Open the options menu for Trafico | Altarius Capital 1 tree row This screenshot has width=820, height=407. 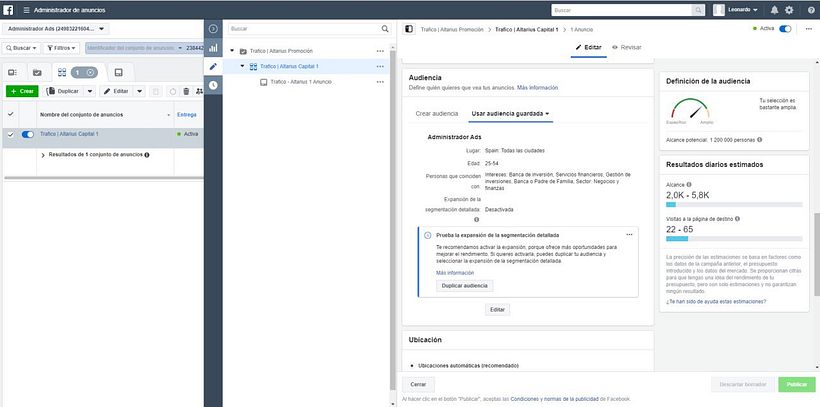(380, 66)
